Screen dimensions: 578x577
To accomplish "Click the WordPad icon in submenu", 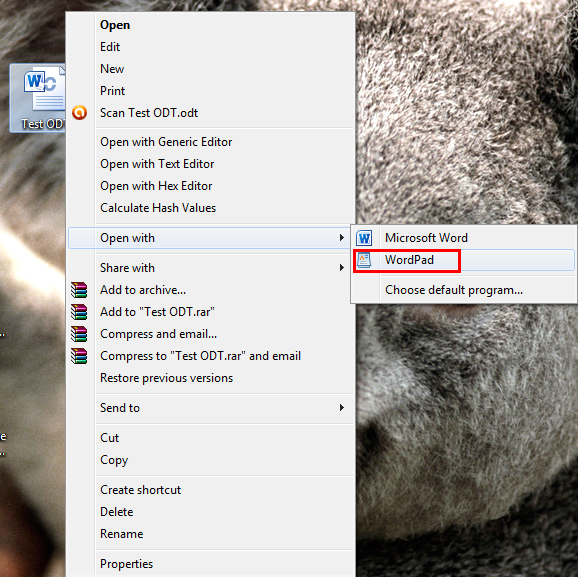I will pos(364,260).
